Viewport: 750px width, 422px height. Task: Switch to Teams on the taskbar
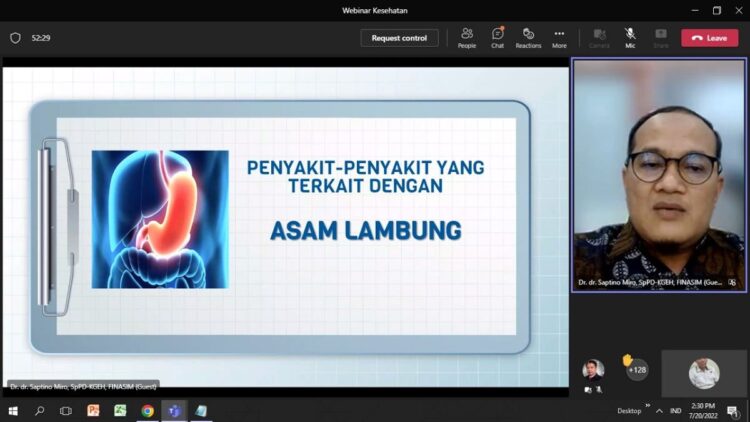174,411
